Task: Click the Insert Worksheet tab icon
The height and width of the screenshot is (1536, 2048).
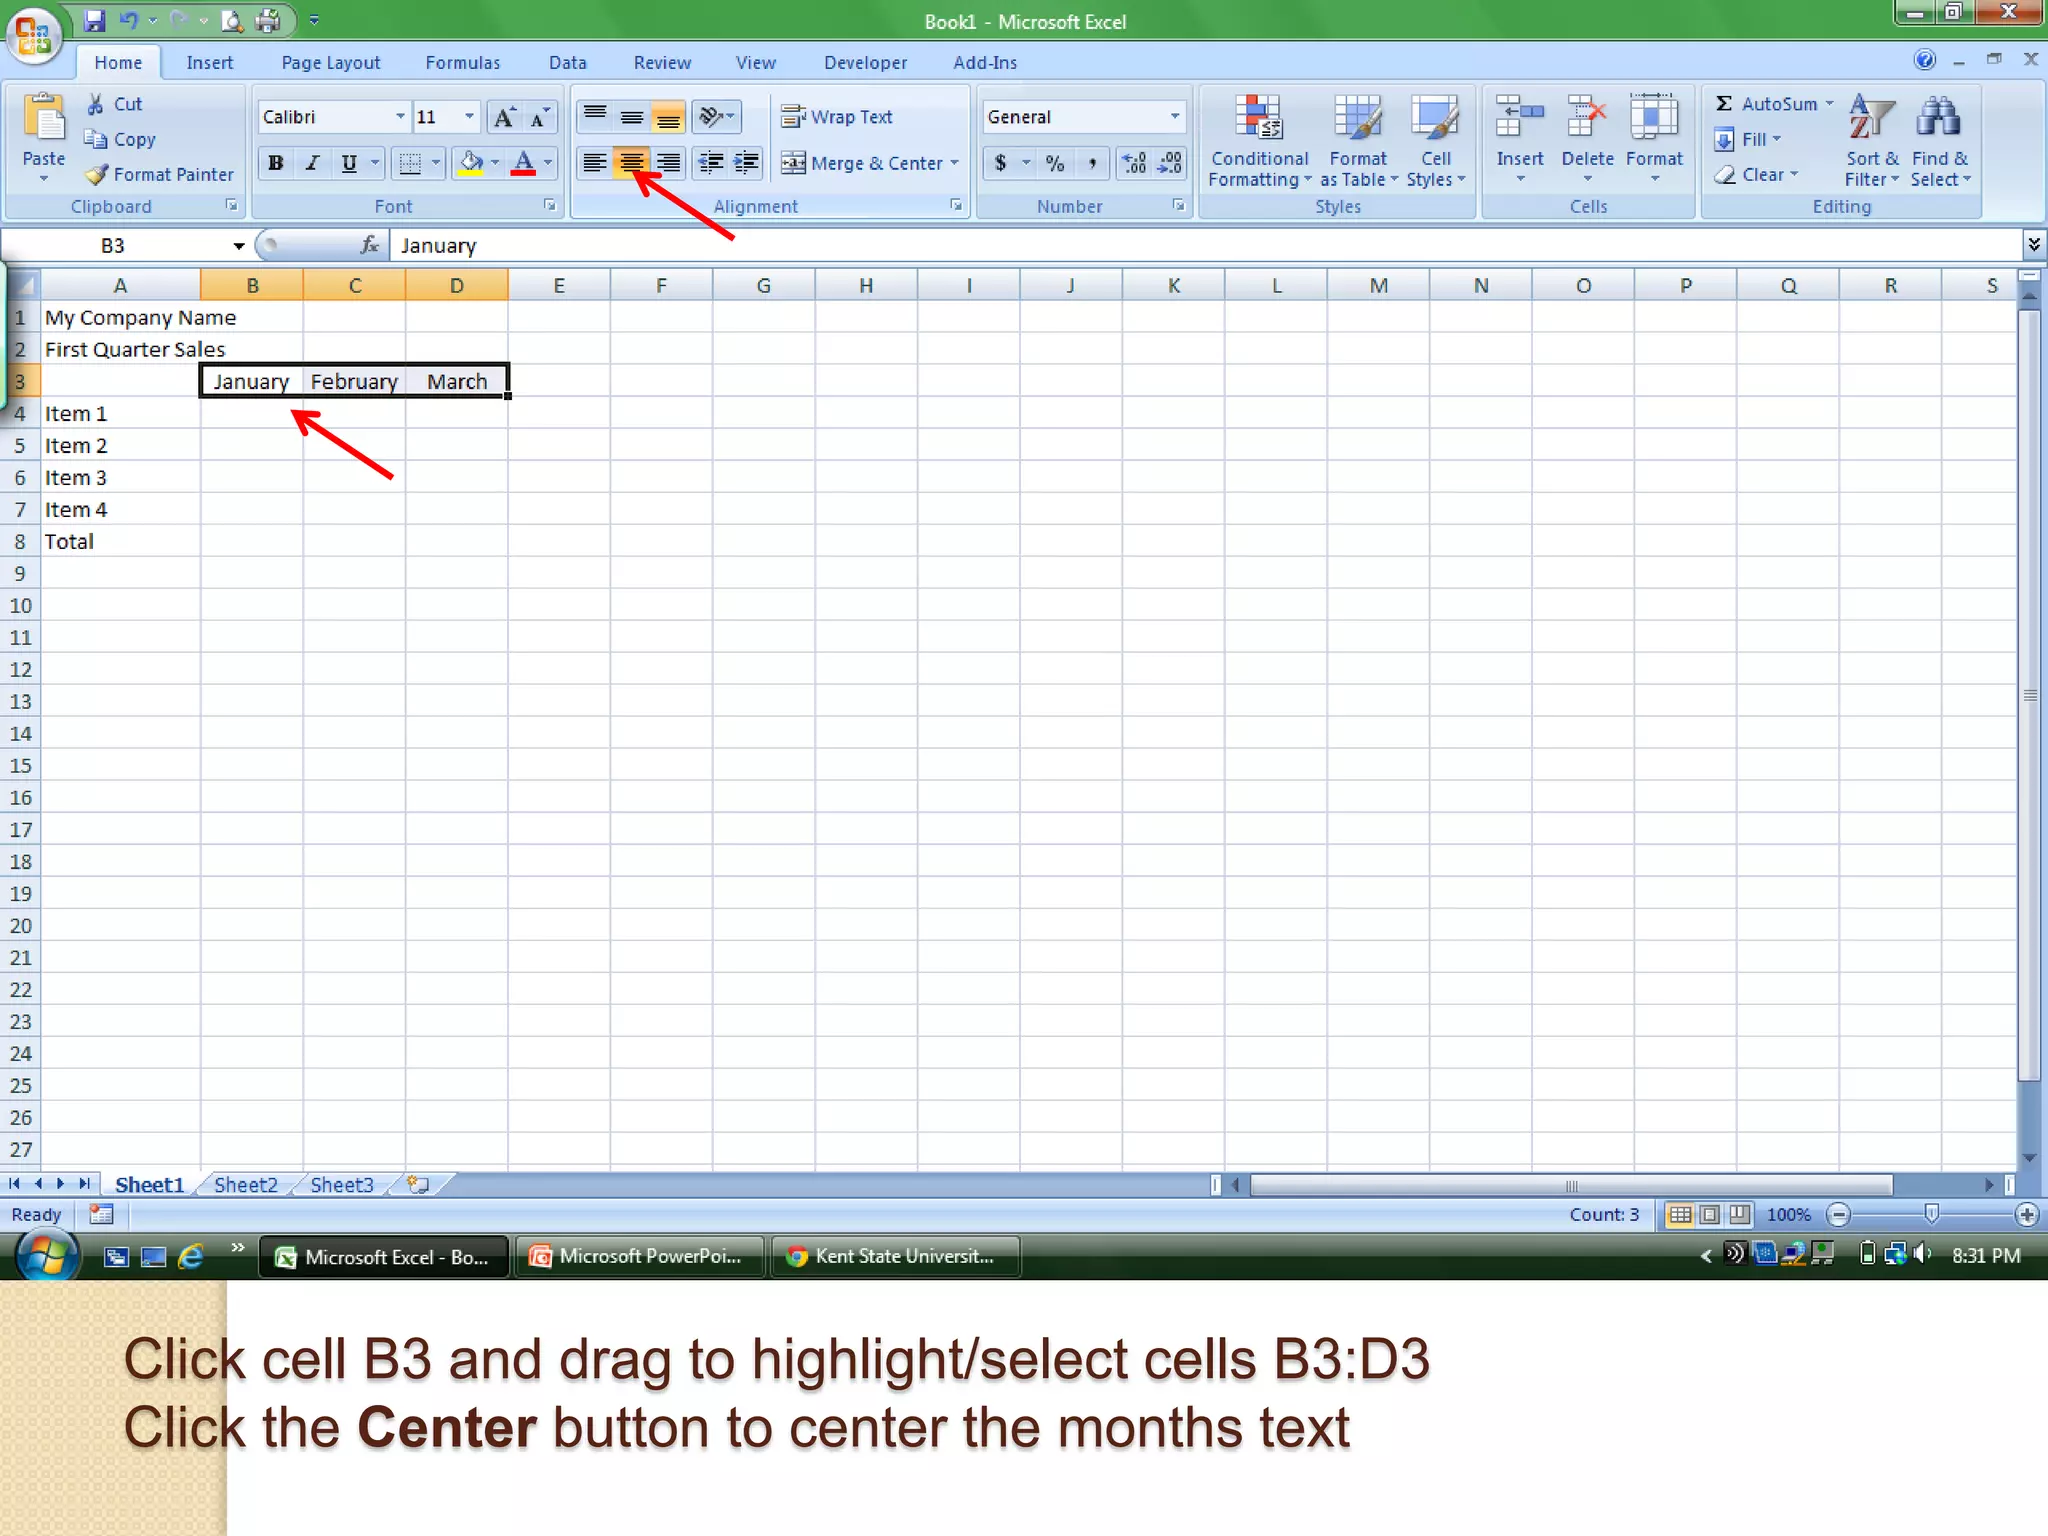Action: (418, 1184)
